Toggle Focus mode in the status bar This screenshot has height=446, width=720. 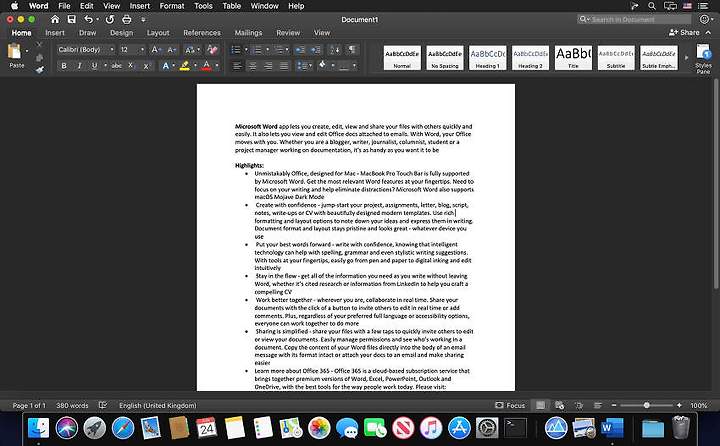click(510, 405)
